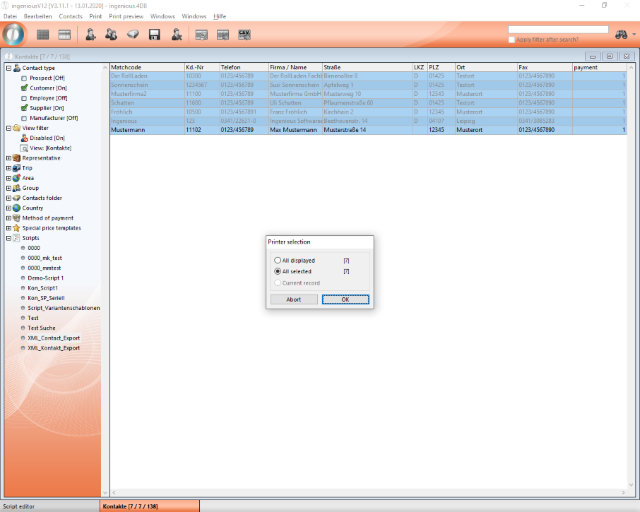Image resolution: width=640 pixels, height=512 pixels.
Task: Select the XML_Contact_Export script
Action: [53, 338]
